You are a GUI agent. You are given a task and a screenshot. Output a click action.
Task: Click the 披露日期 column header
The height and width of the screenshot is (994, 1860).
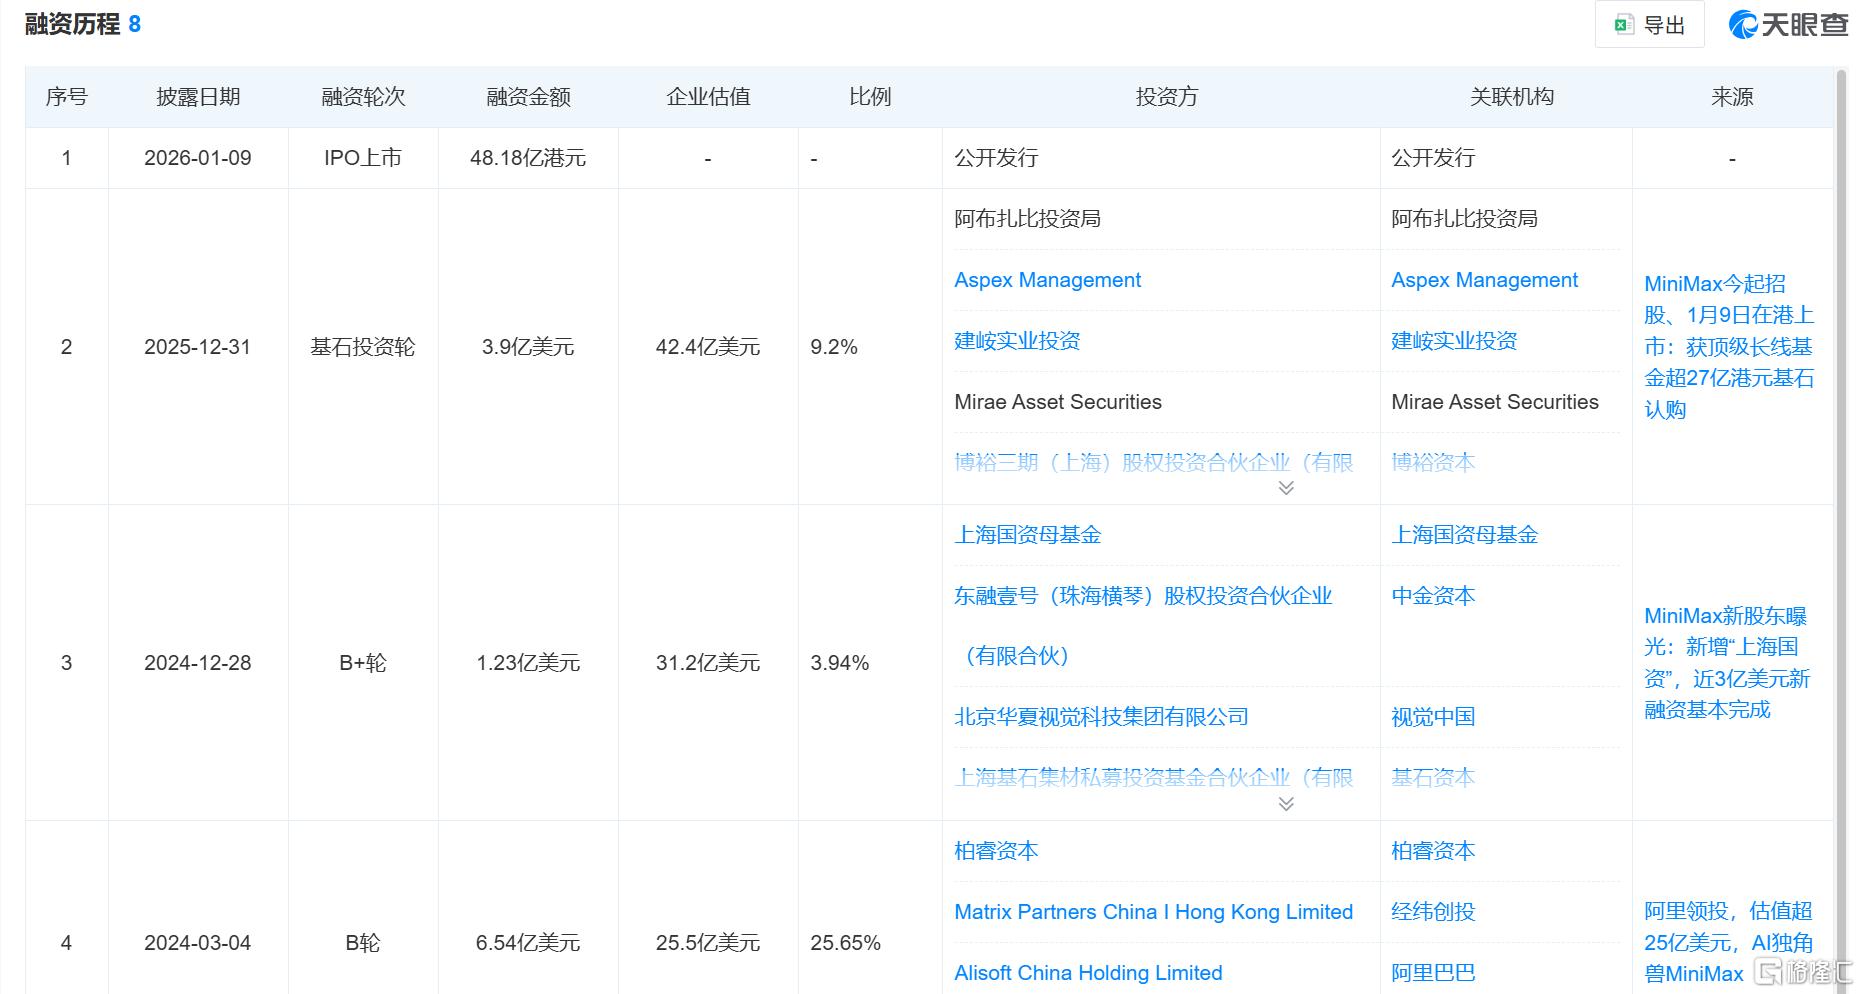pos(198,97)
